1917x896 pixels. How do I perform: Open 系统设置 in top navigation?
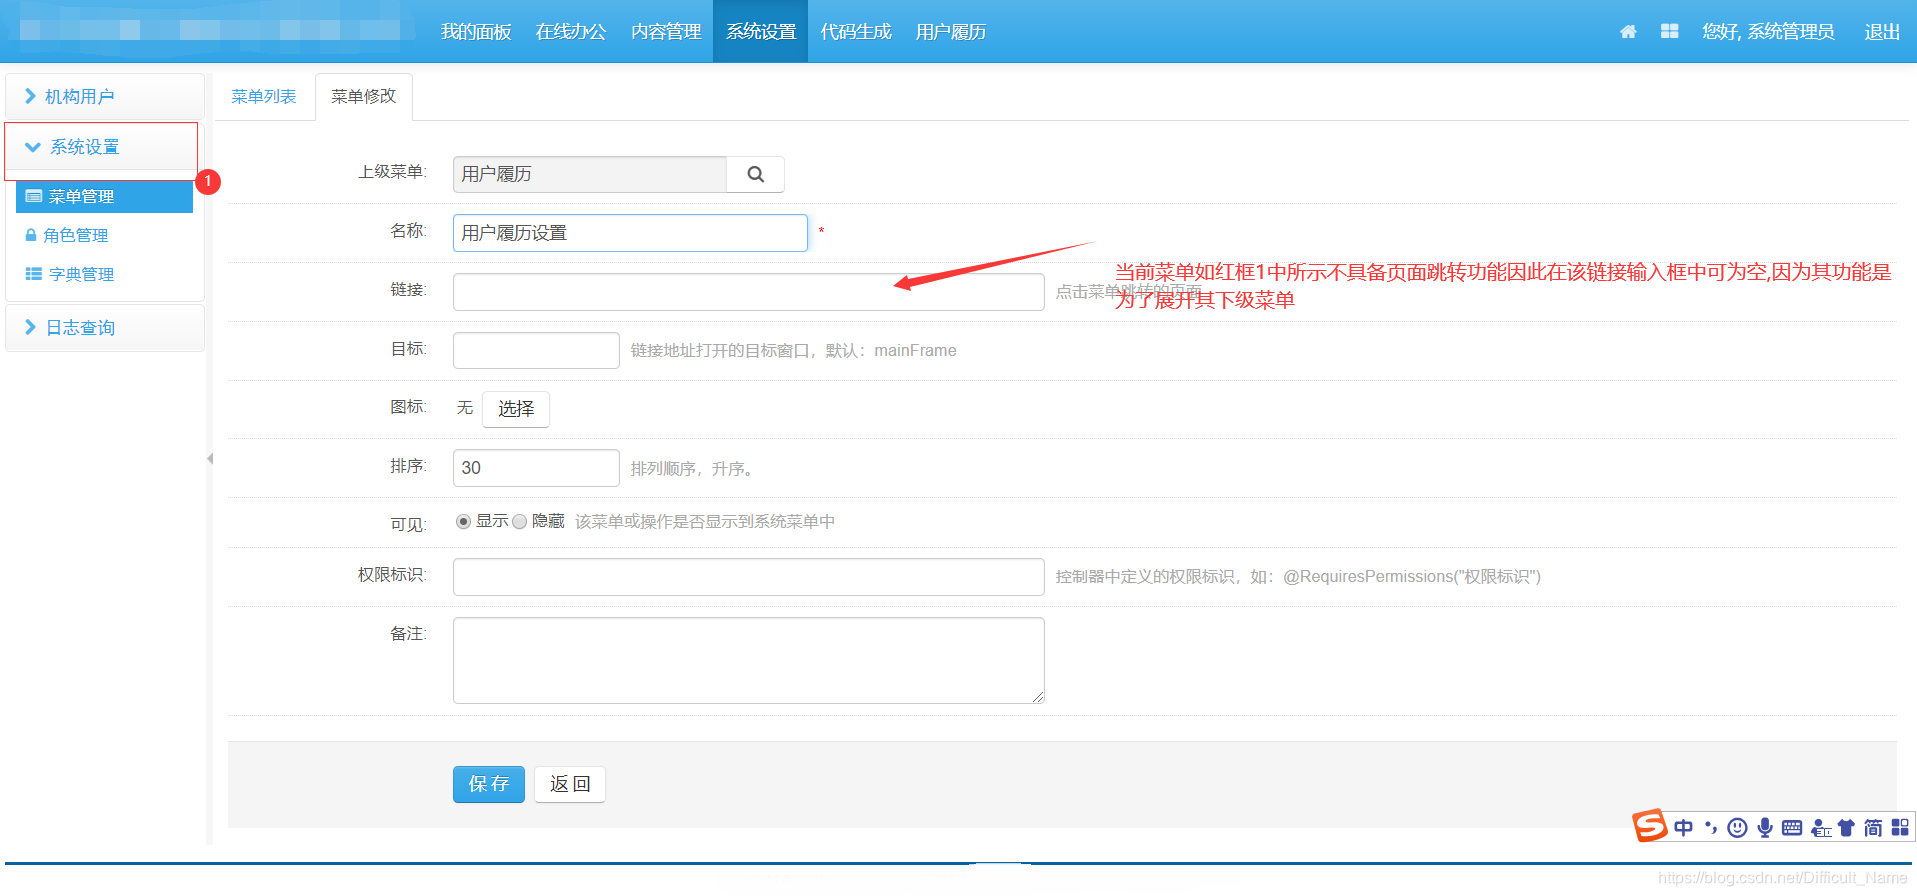point(761,32)
